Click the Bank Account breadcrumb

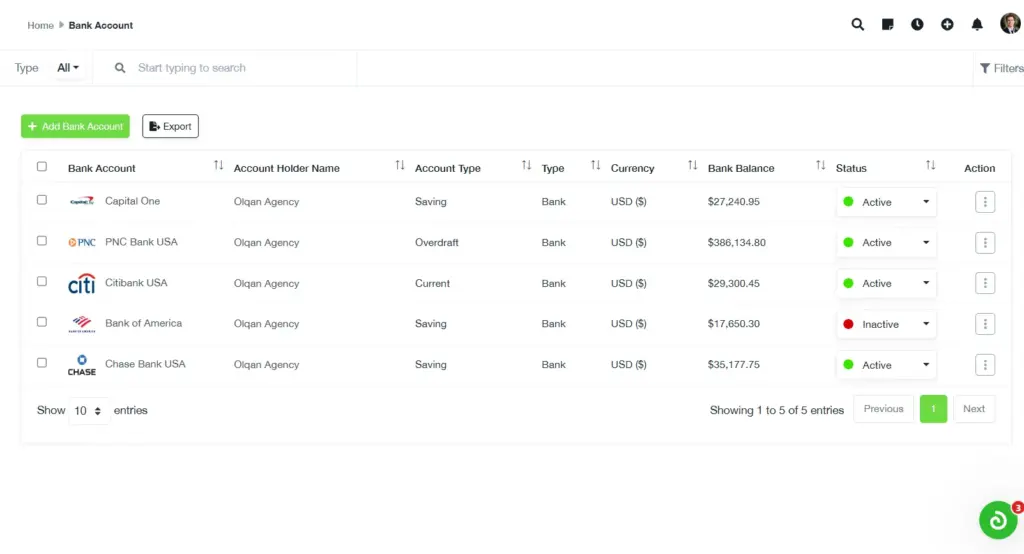[x=101, y=25]
